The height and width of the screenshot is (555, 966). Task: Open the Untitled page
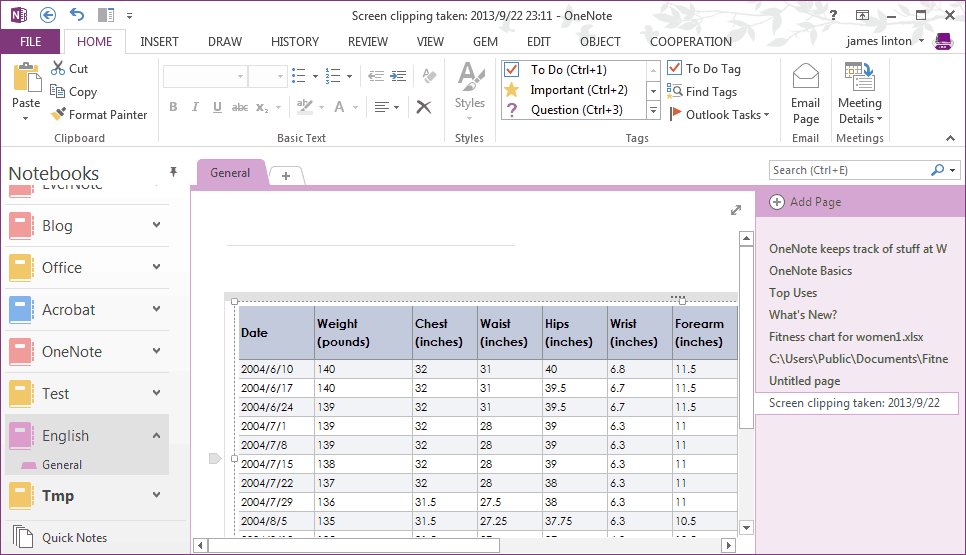point(805,381)
